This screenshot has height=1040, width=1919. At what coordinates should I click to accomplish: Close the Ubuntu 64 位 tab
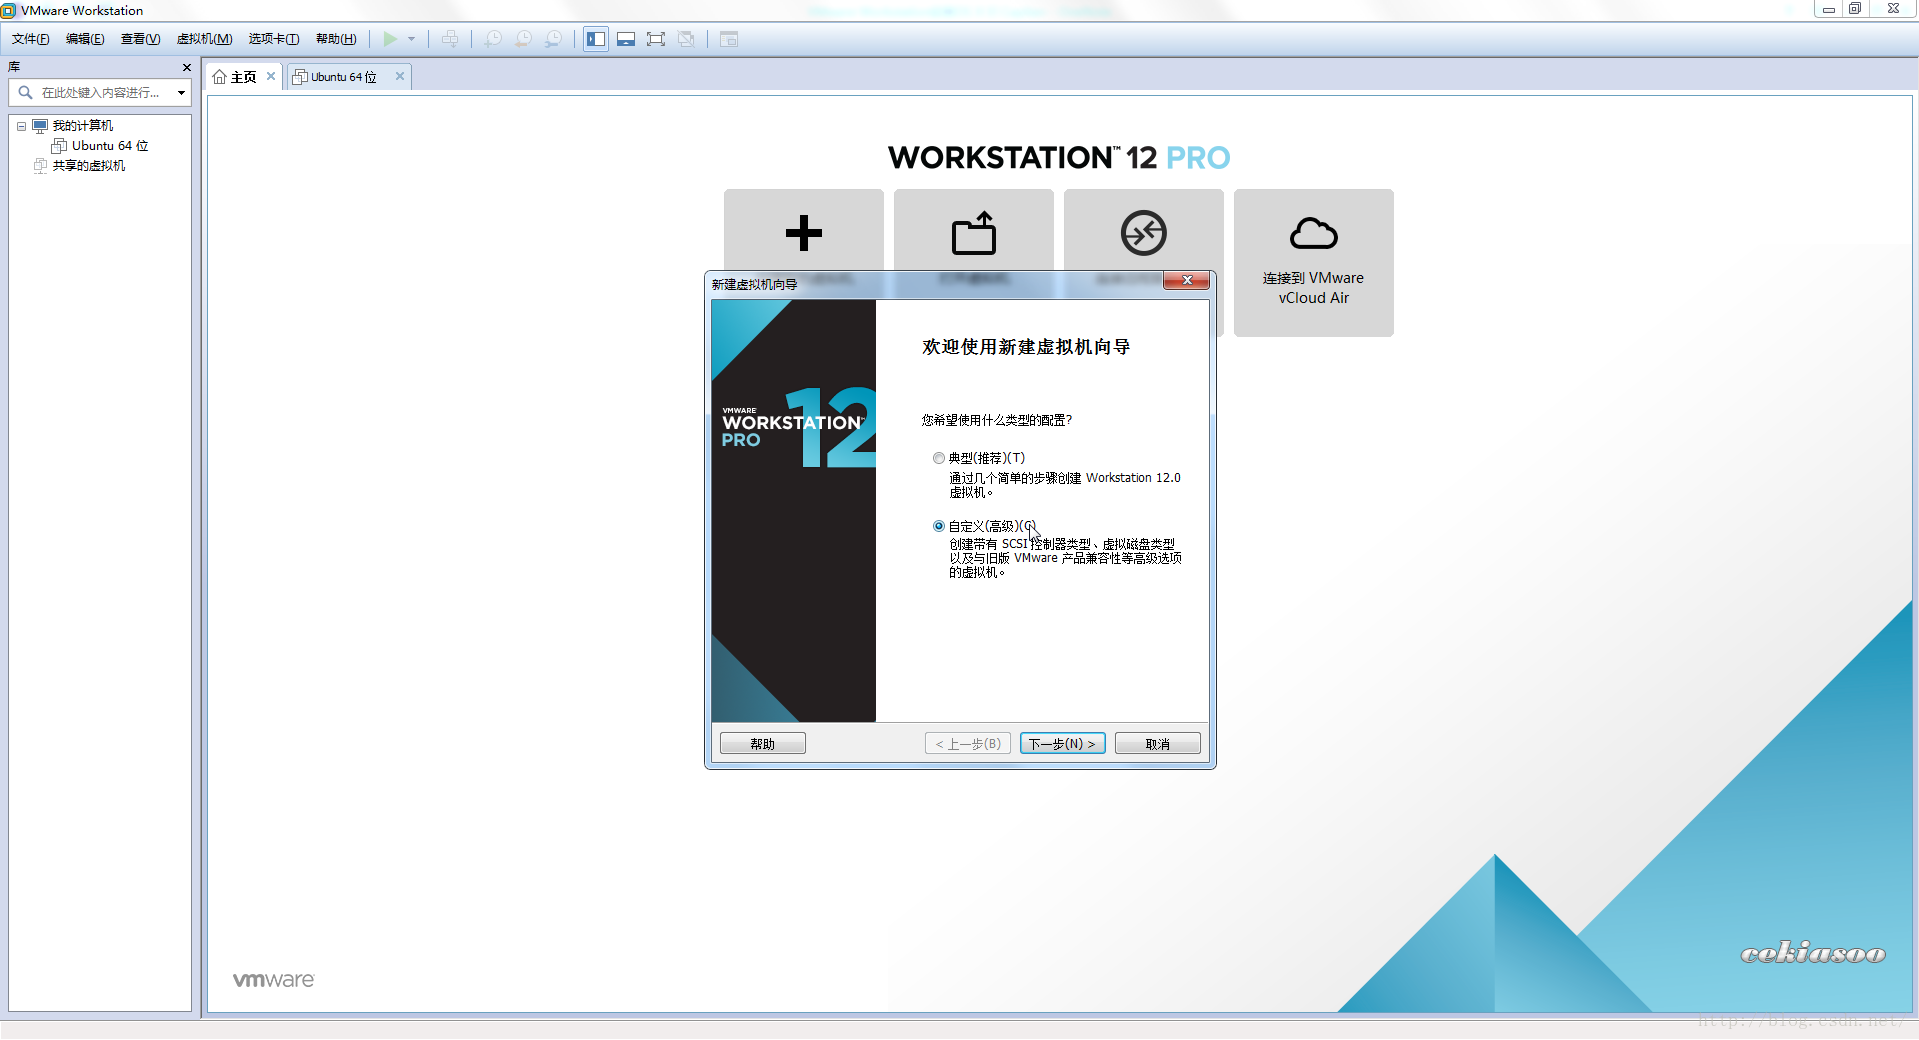click(400, 76)
